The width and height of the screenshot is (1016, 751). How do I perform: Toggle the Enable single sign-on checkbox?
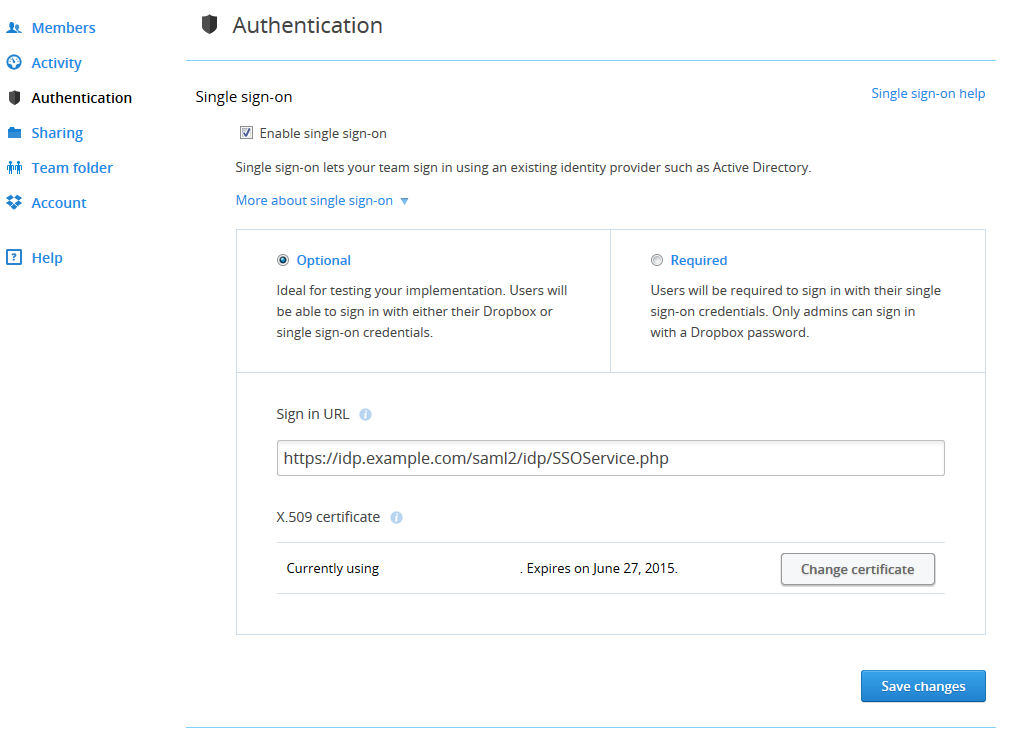pos(246,133)
